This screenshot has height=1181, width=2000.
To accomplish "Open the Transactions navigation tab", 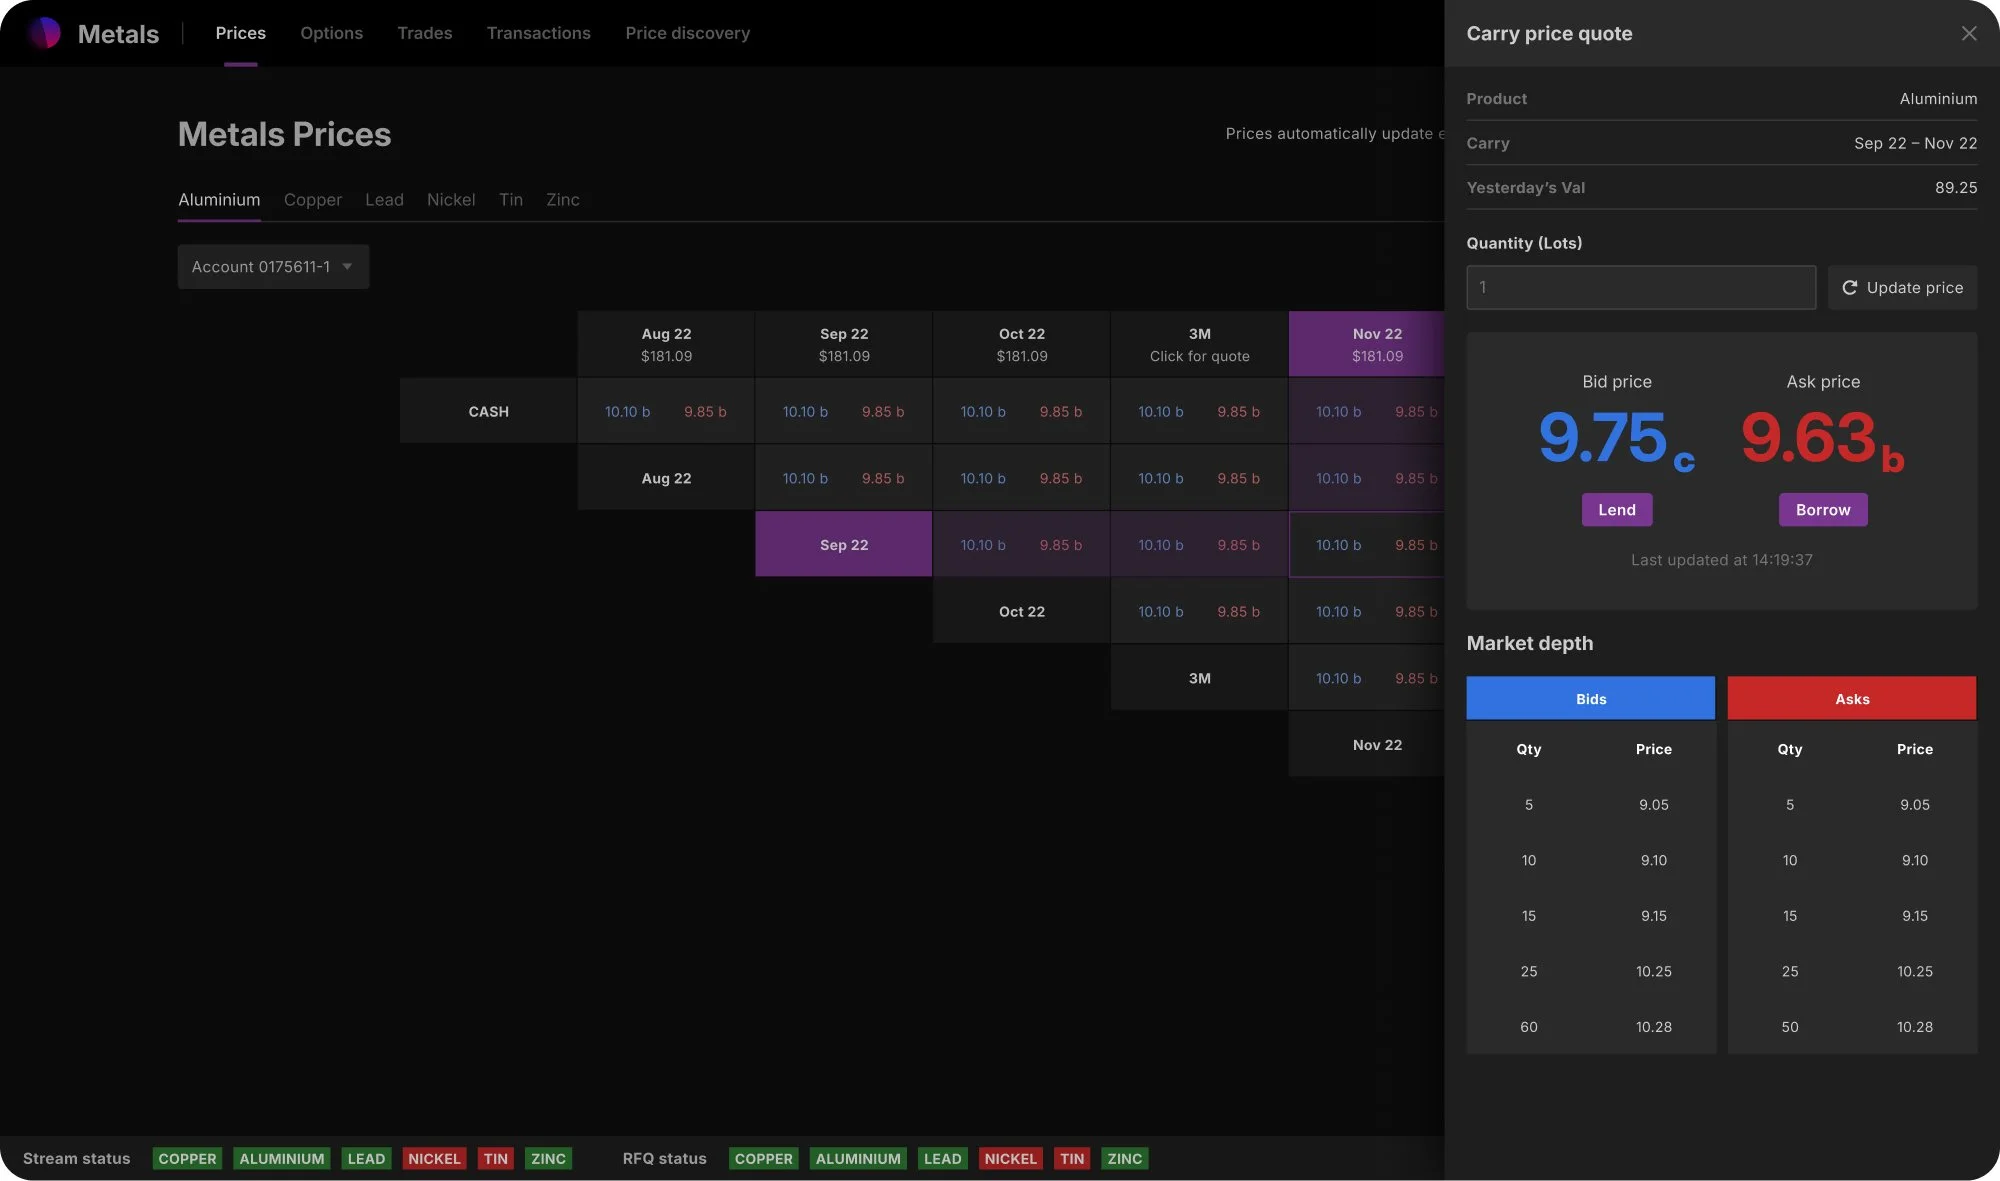I will tap(538, 33).
